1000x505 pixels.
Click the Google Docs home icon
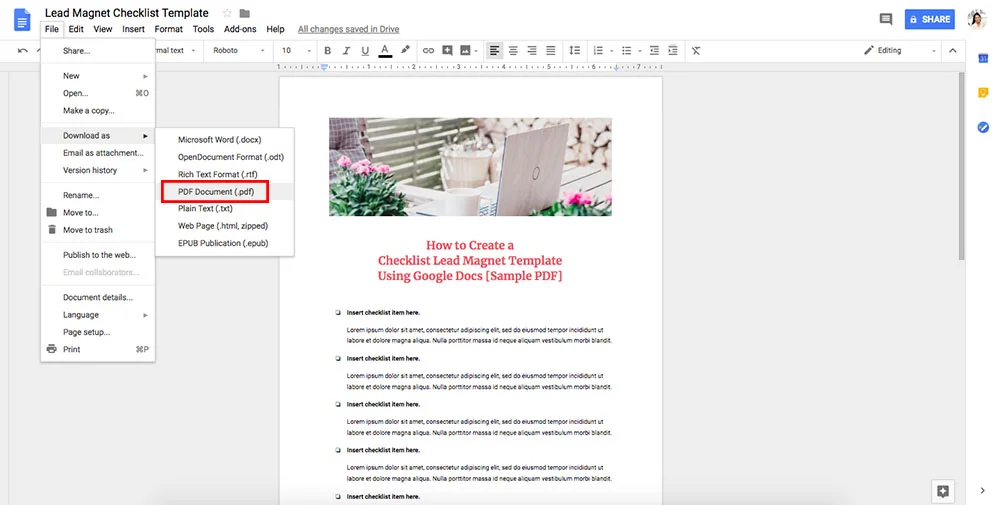[x=22, y=20]
